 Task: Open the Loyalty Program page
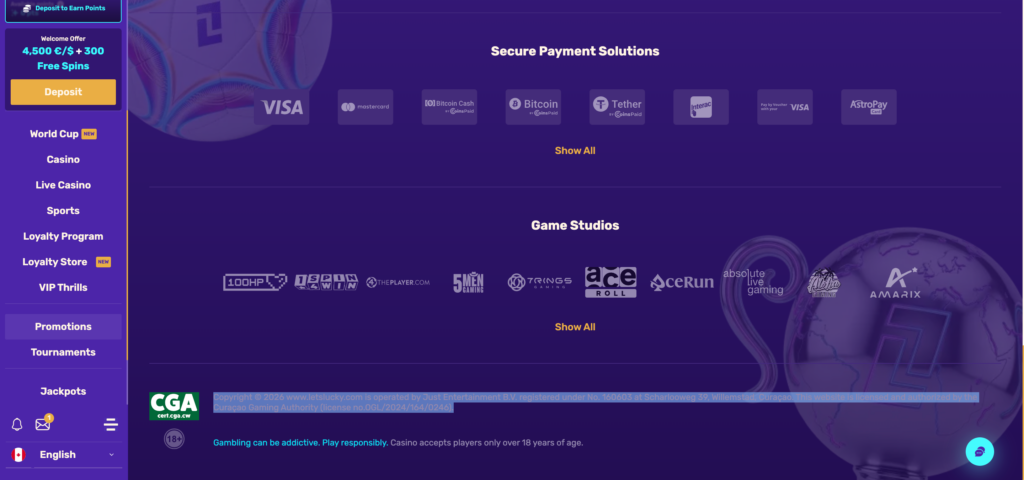click(x=63, y=236)
